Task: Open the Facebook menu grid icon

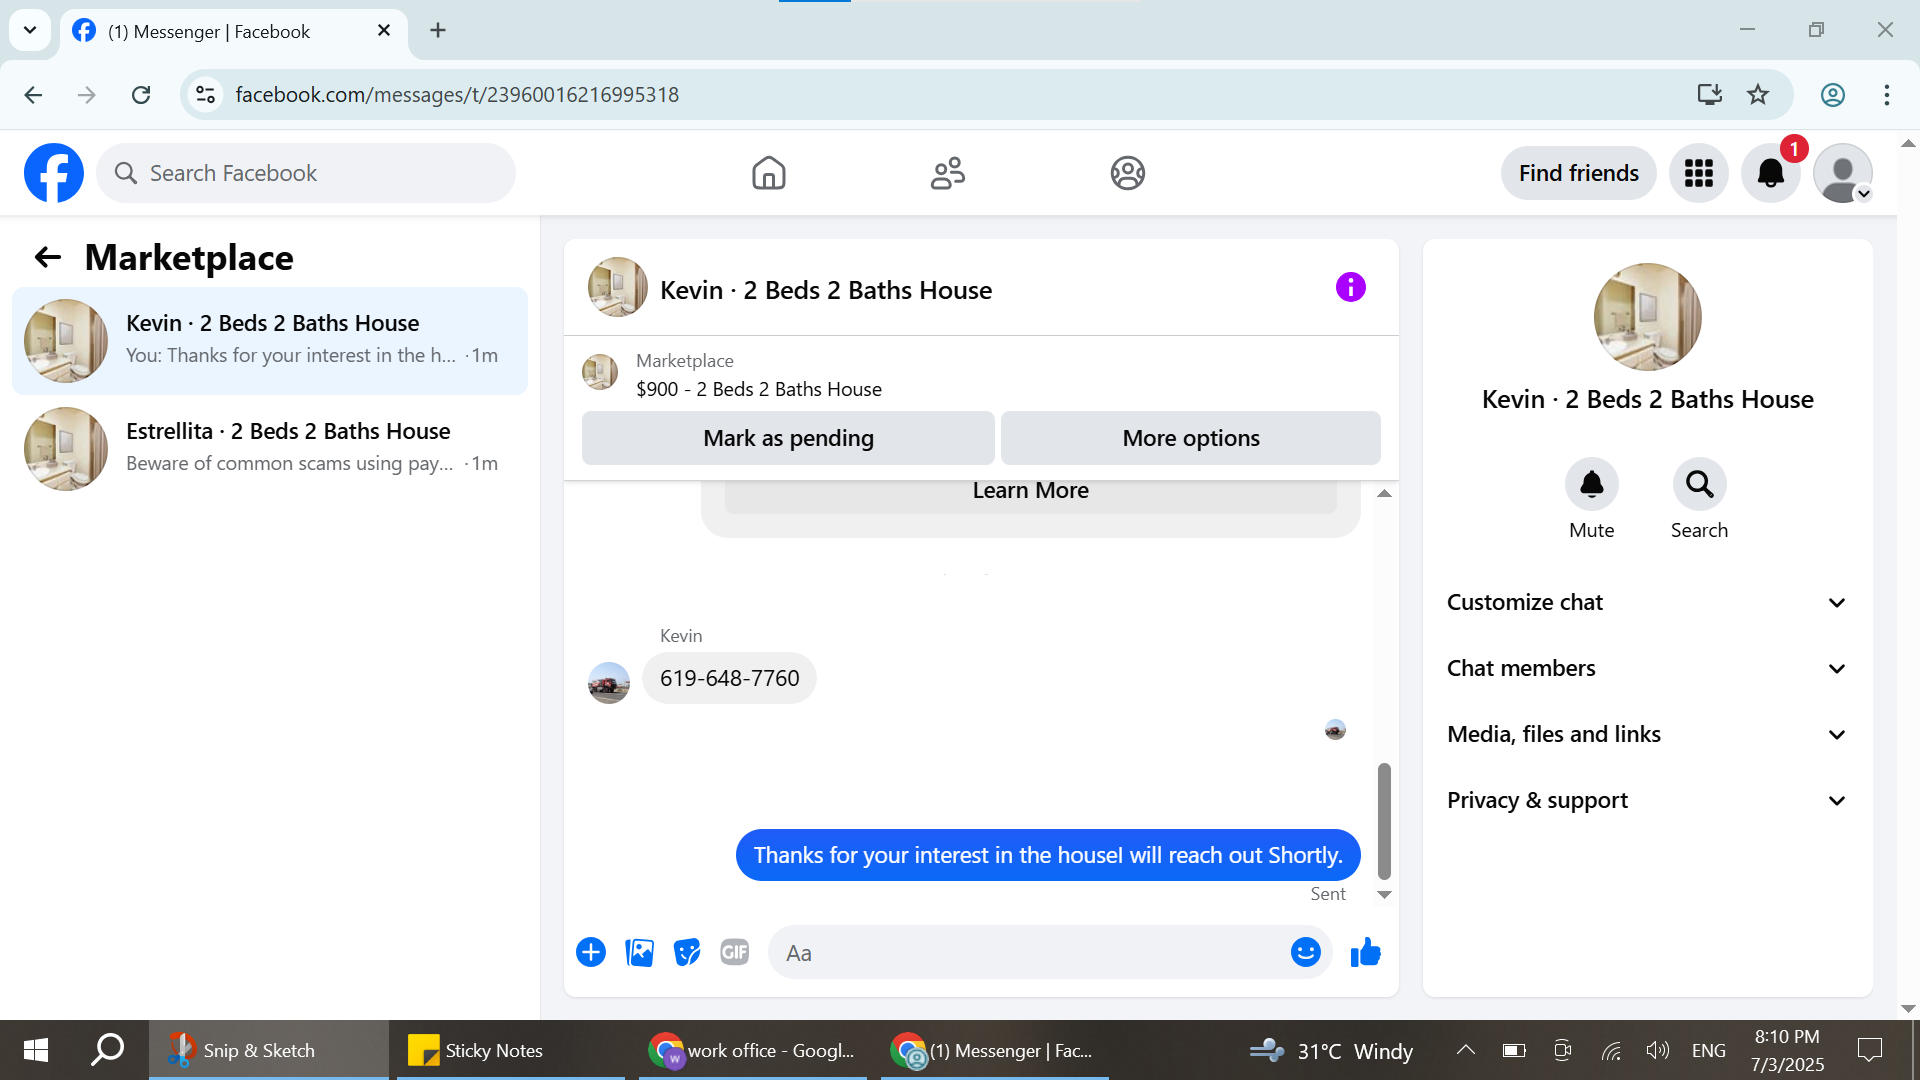Action: click(x=1698, y=173)
